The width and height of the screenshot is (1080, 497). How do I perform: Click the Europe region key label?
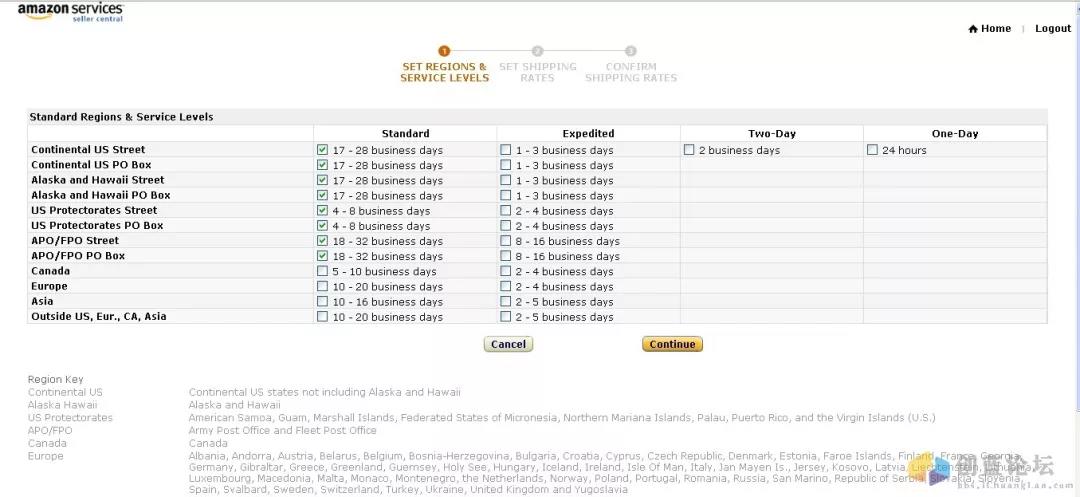click(x=45, y=456)
